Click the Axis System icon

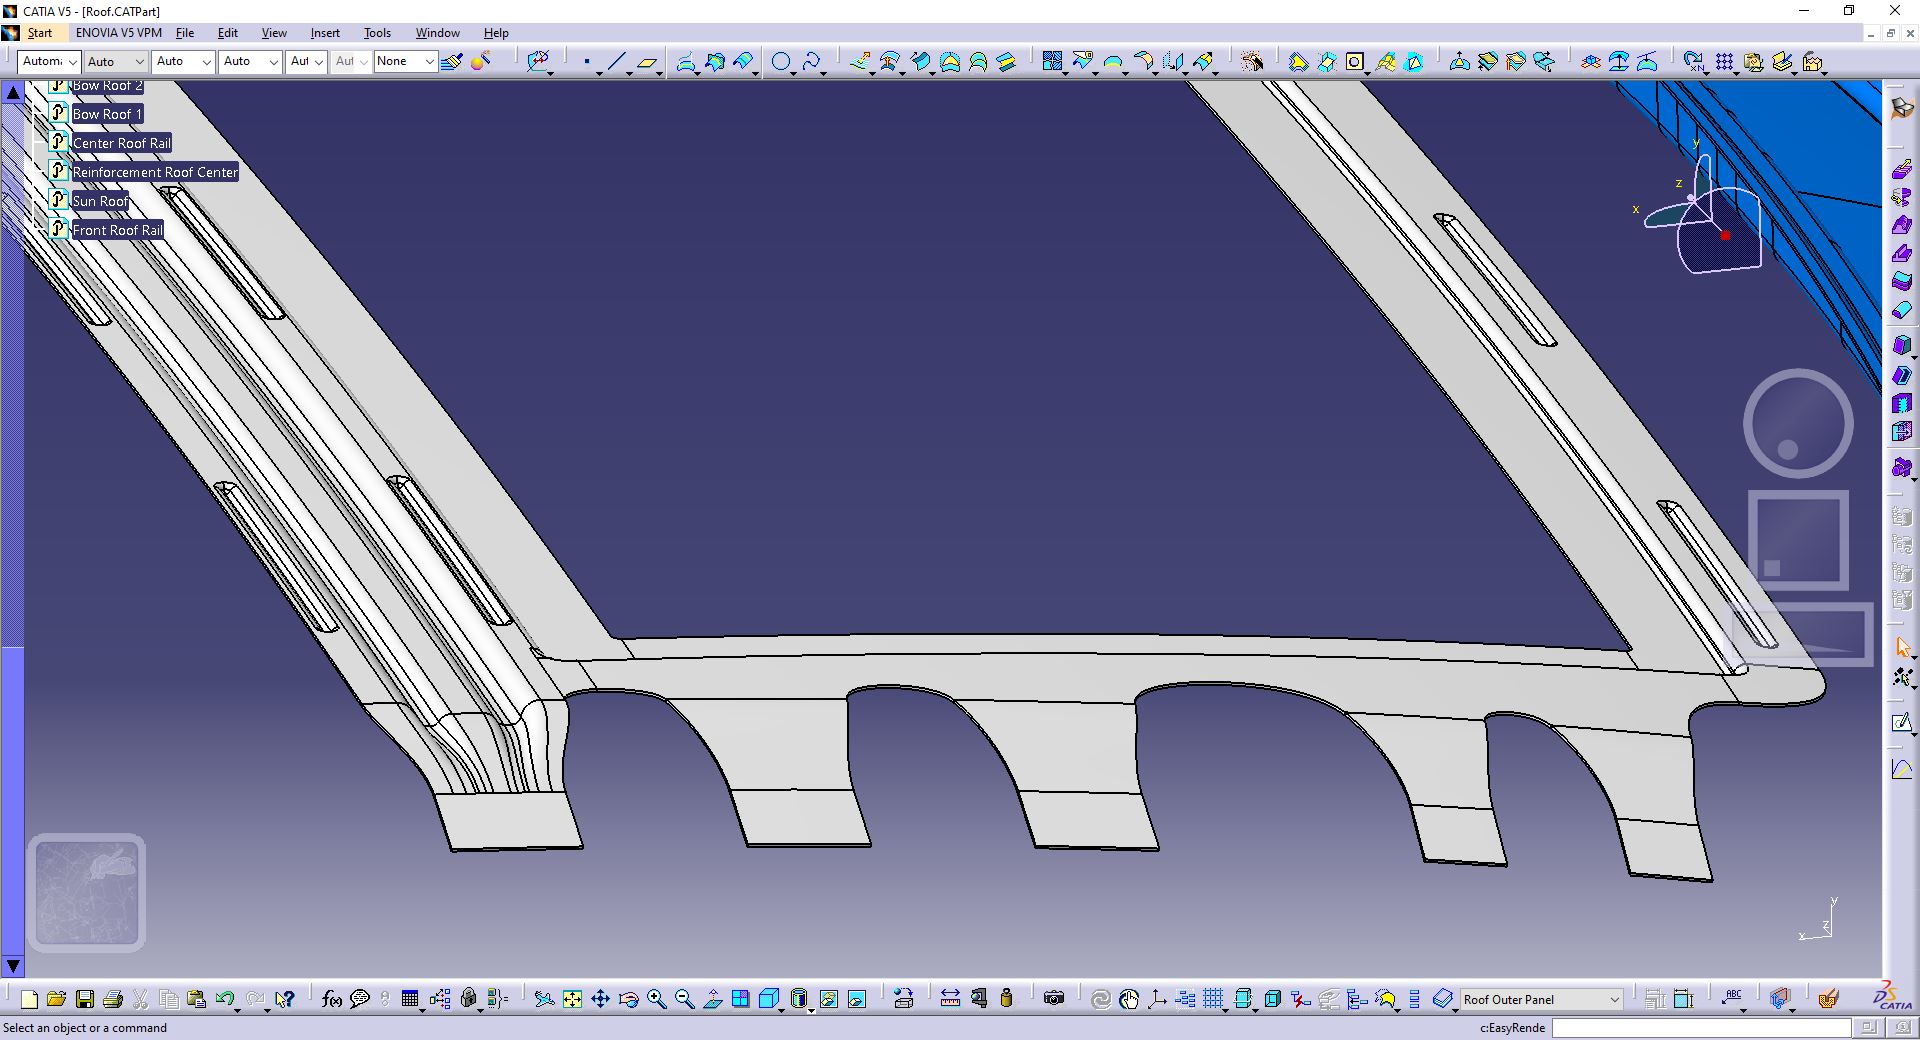coord(1157,999)
